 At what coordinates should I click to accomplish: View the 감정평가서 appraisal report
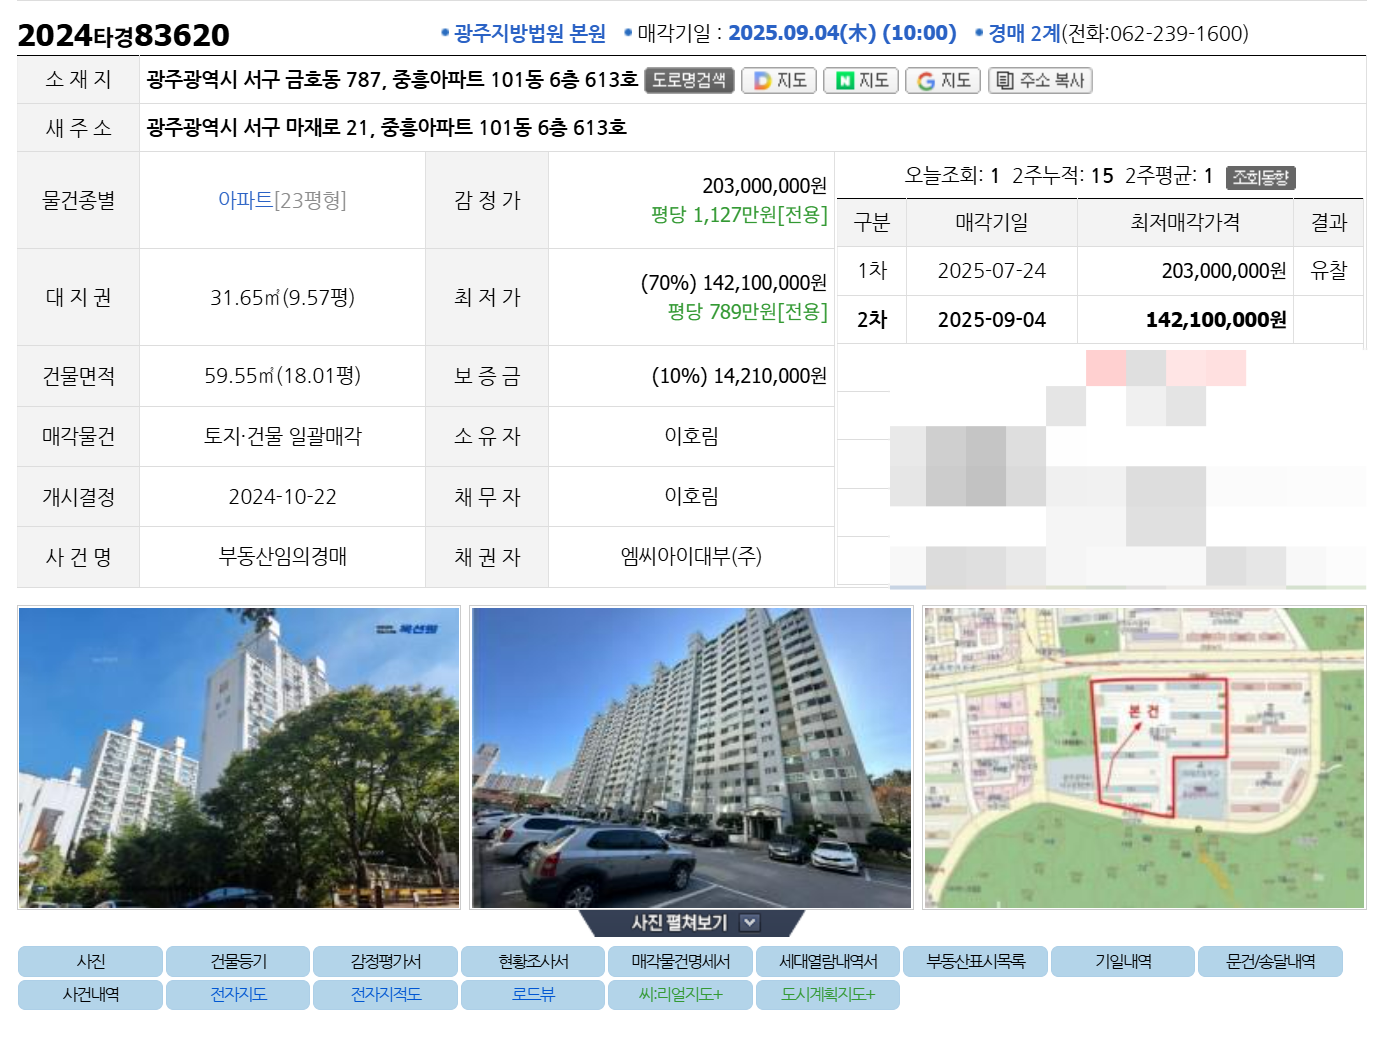[x=385, y=961]
